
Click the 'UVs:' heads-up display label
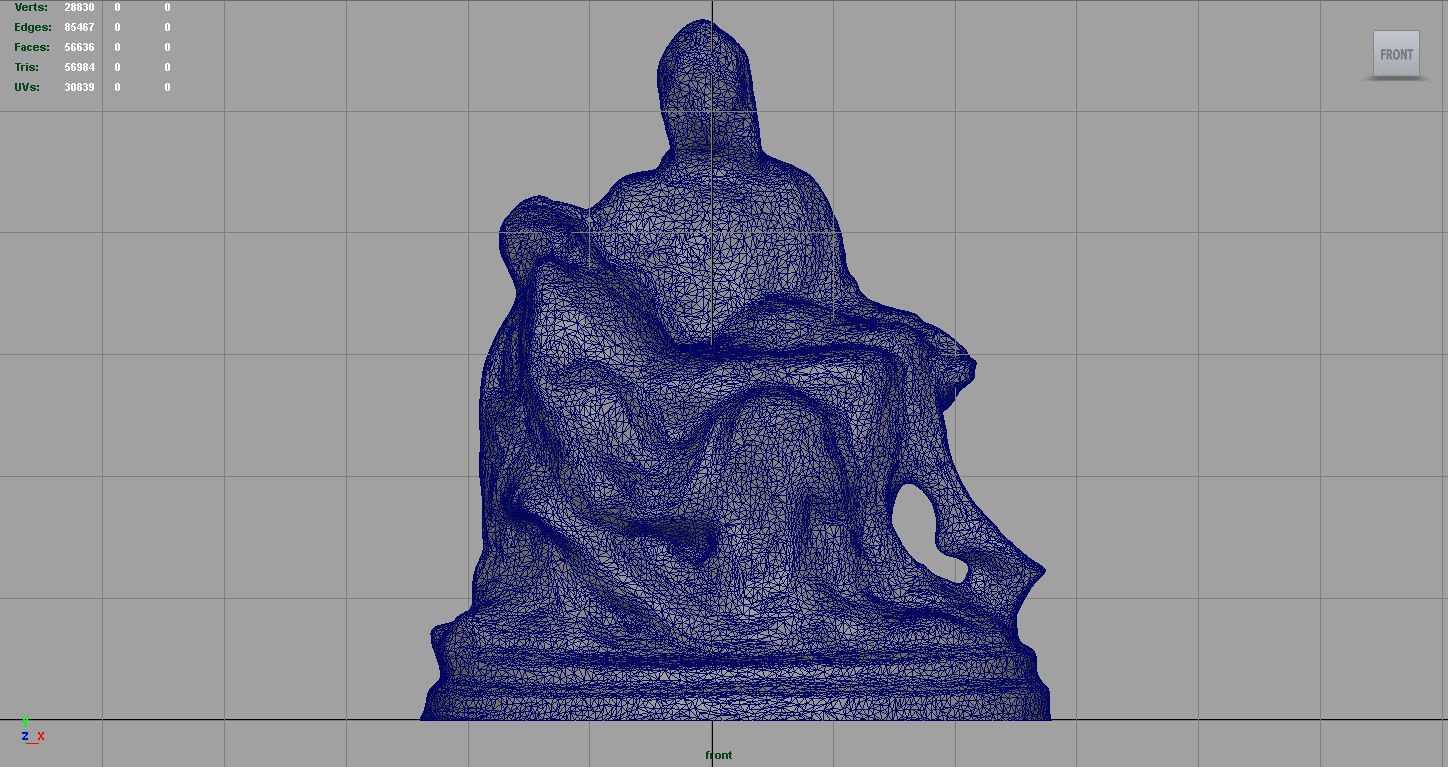pyautogui.click(x=27, y=87)
